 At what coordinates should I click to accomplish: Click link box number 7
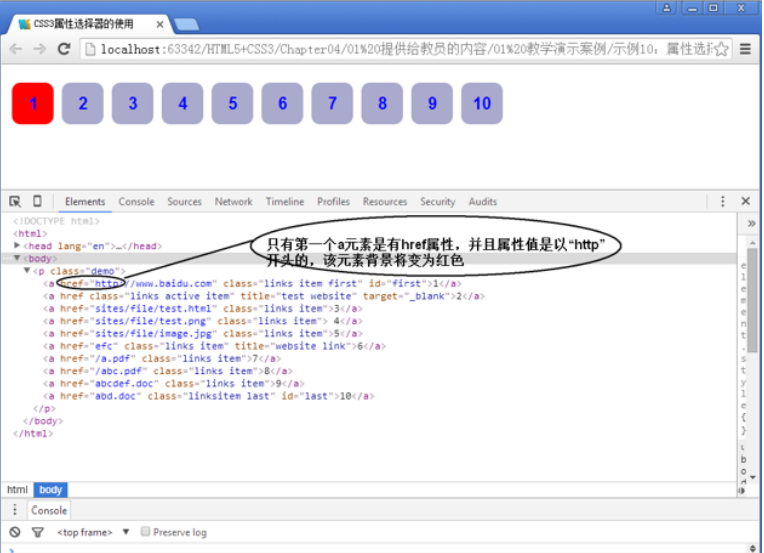[332, 103]
